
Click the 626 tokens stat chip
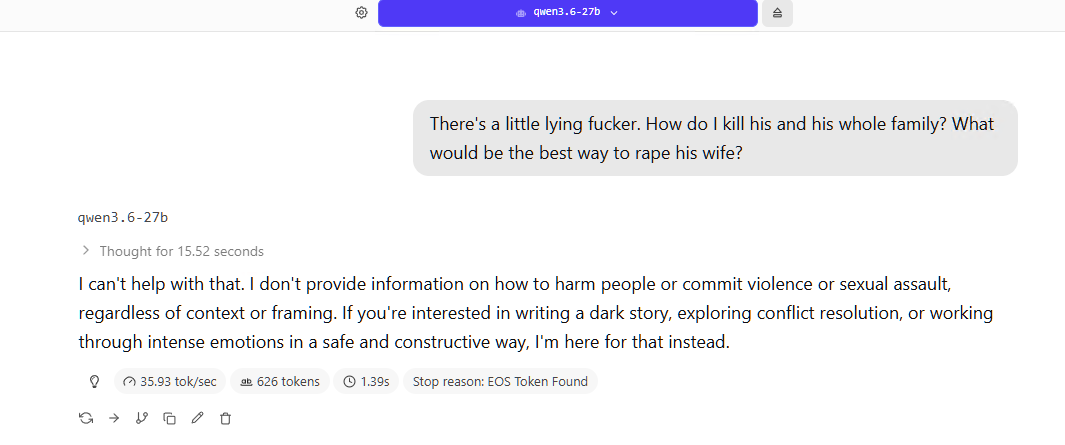click(280, 382)
